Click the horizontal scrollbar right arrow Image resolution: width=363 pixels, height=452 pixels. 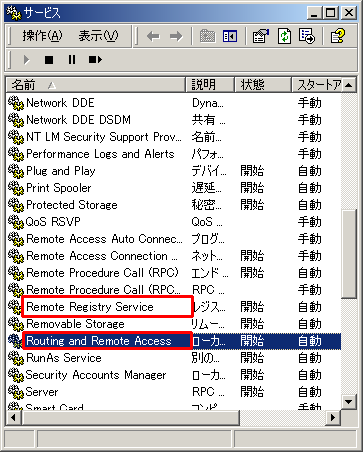tap(333, 417)
